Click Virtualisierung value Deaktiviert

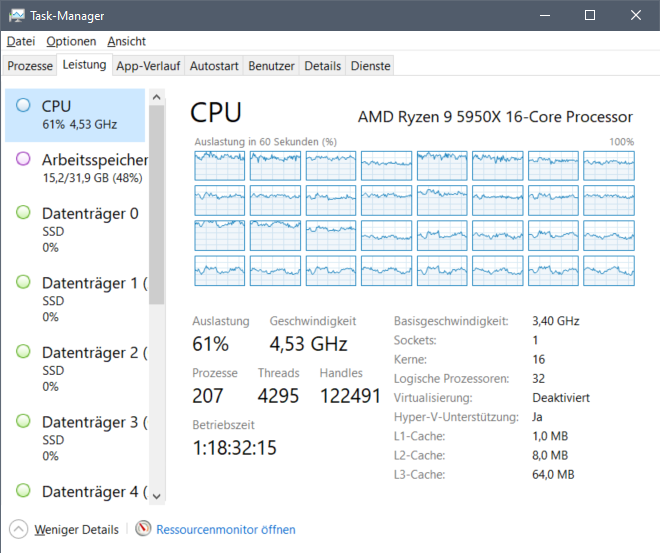(561, 398)
